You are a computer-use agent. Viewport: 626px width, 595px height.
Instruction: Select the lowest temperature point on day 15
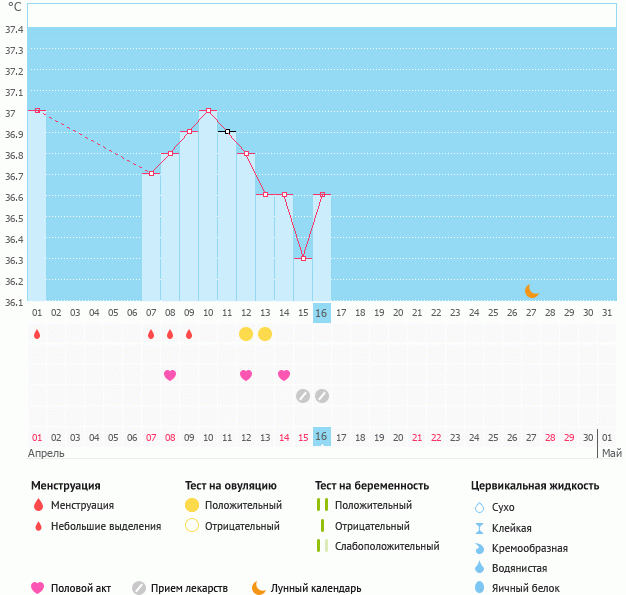pyautogui.click(x=303, y=258)
